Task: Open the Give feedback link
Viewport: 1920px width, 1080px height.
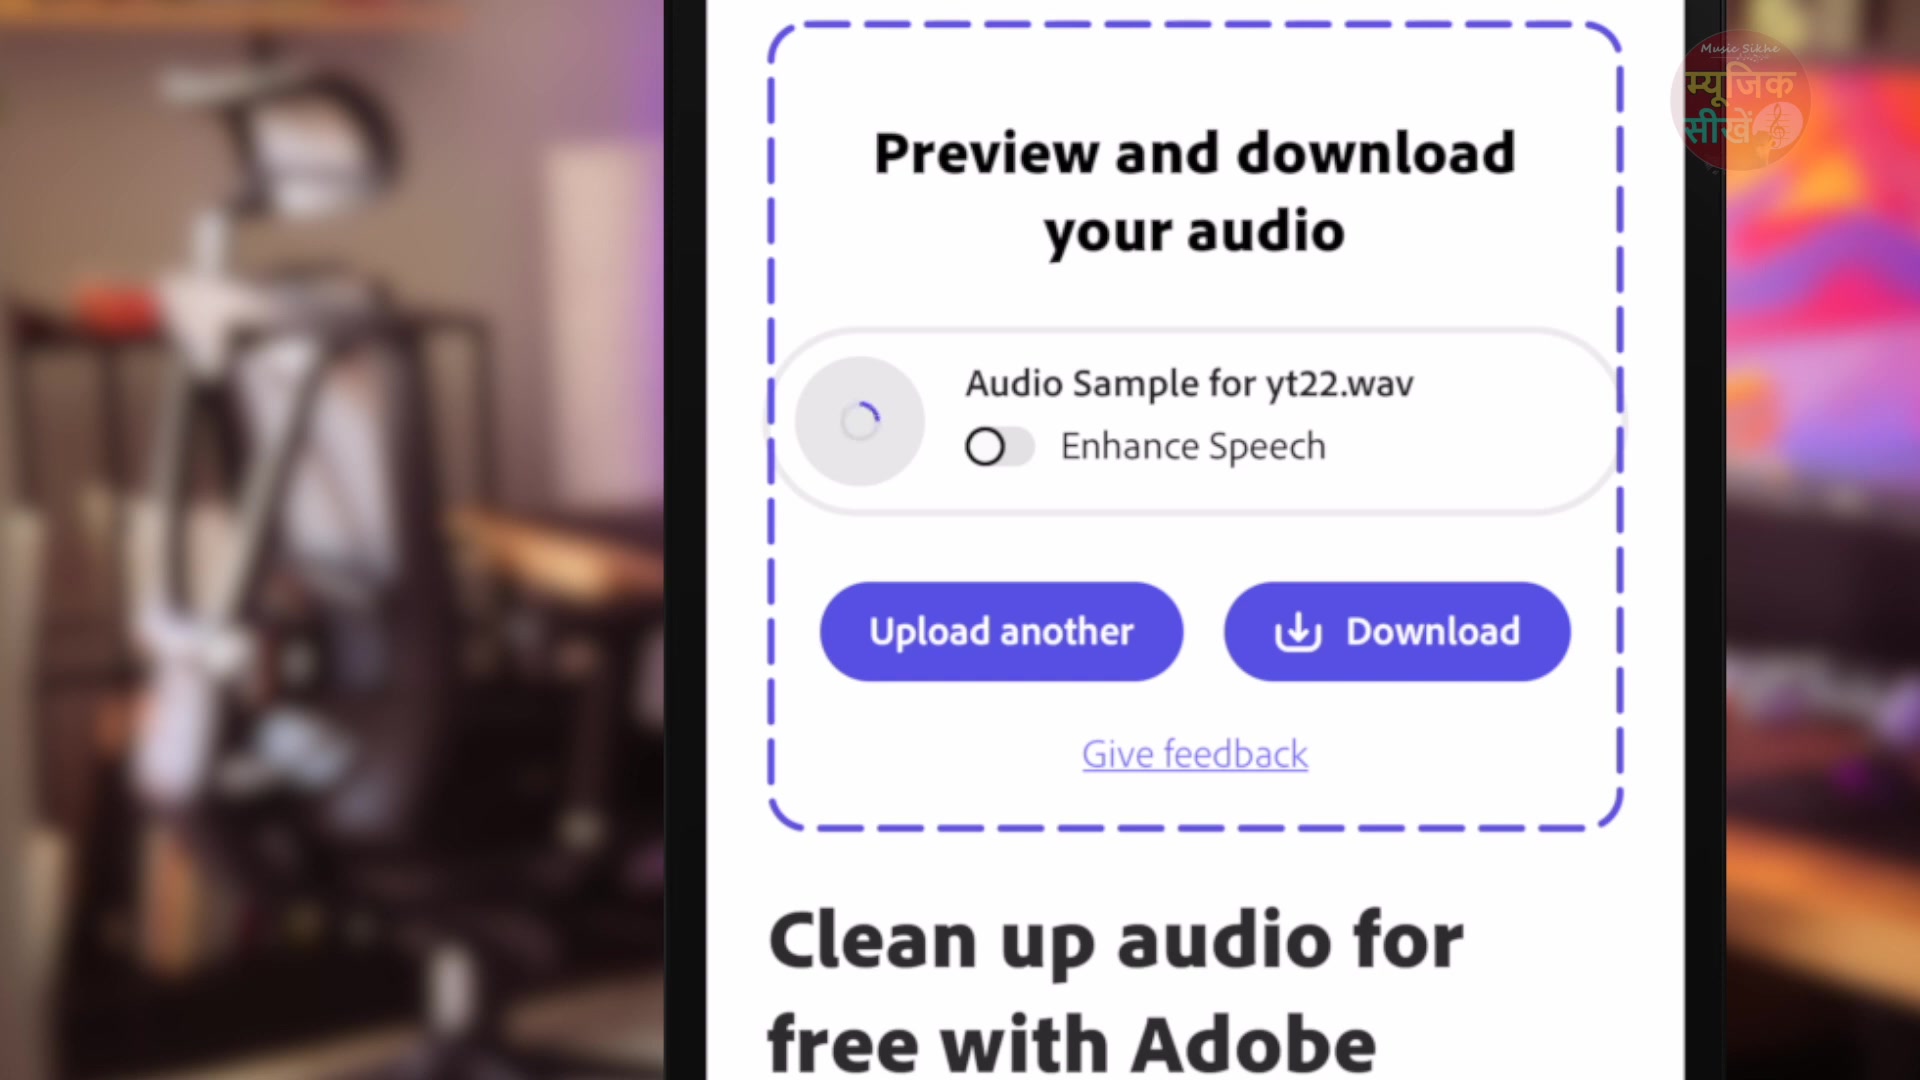Action: pos(1195,754)
